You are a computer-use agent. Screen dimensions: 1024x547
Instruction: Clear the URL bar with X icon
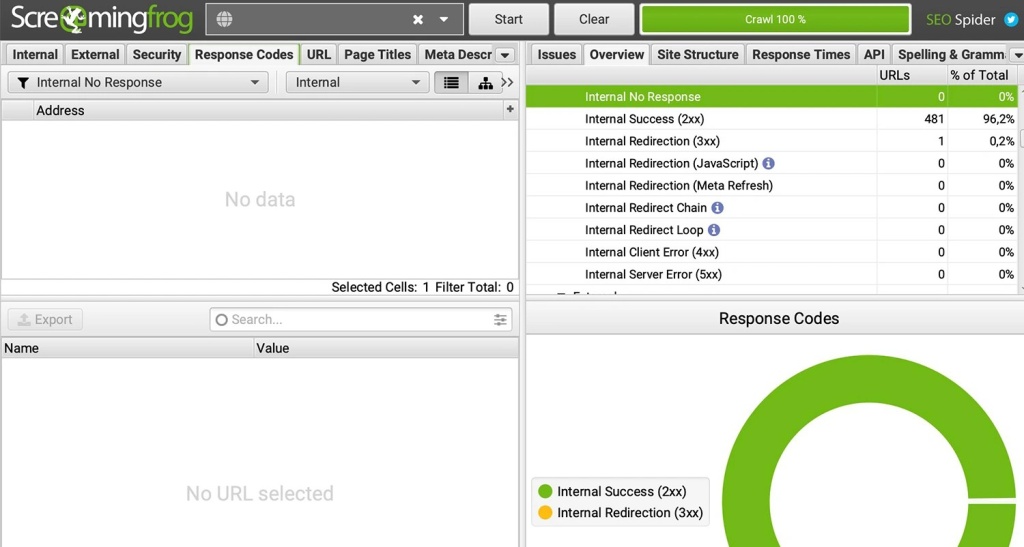click(418, 20)
